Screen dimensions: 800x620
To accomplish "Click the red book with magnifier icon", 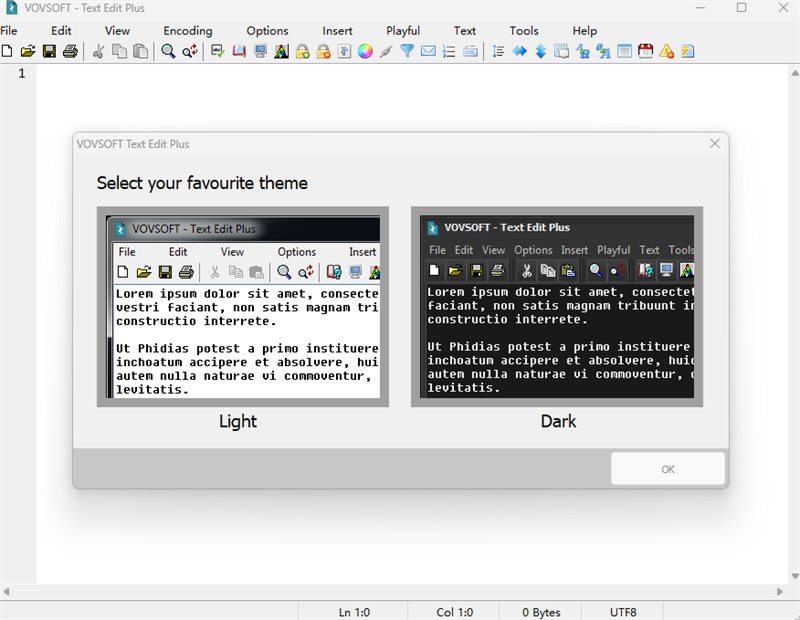I will tap(239, 51).
